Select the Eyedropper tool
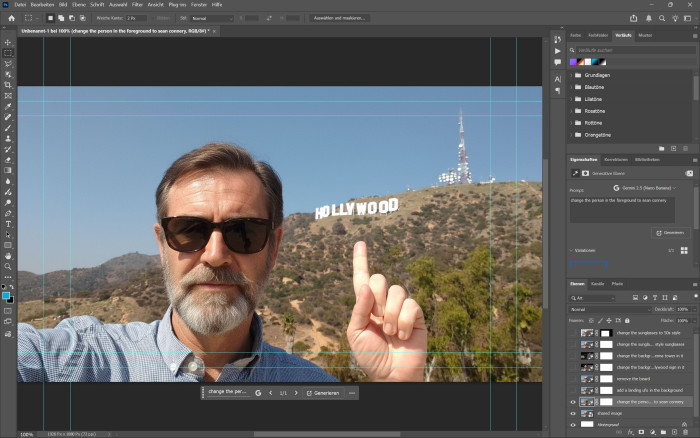700x438 pixels. point(8,107)
